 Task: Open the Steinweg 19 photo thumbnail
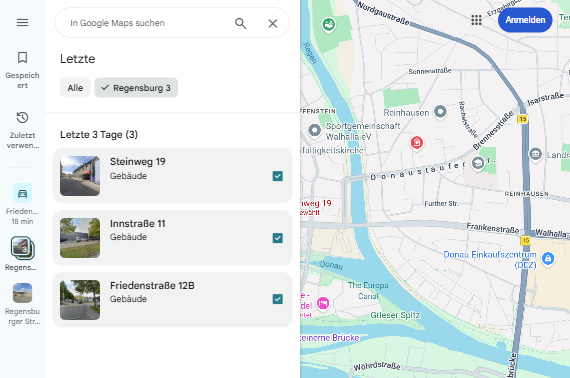80,176
